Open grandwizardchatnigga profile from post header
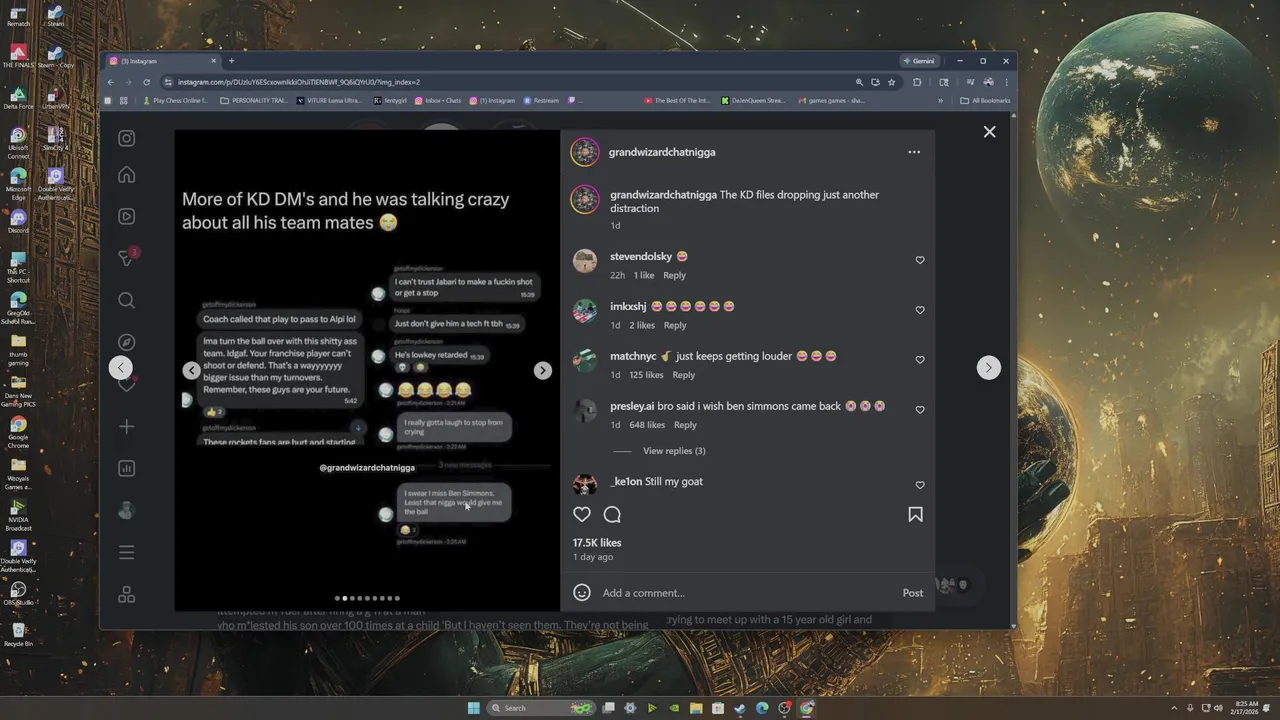Screen dimensions: 1280x720 tap(662, 152)
